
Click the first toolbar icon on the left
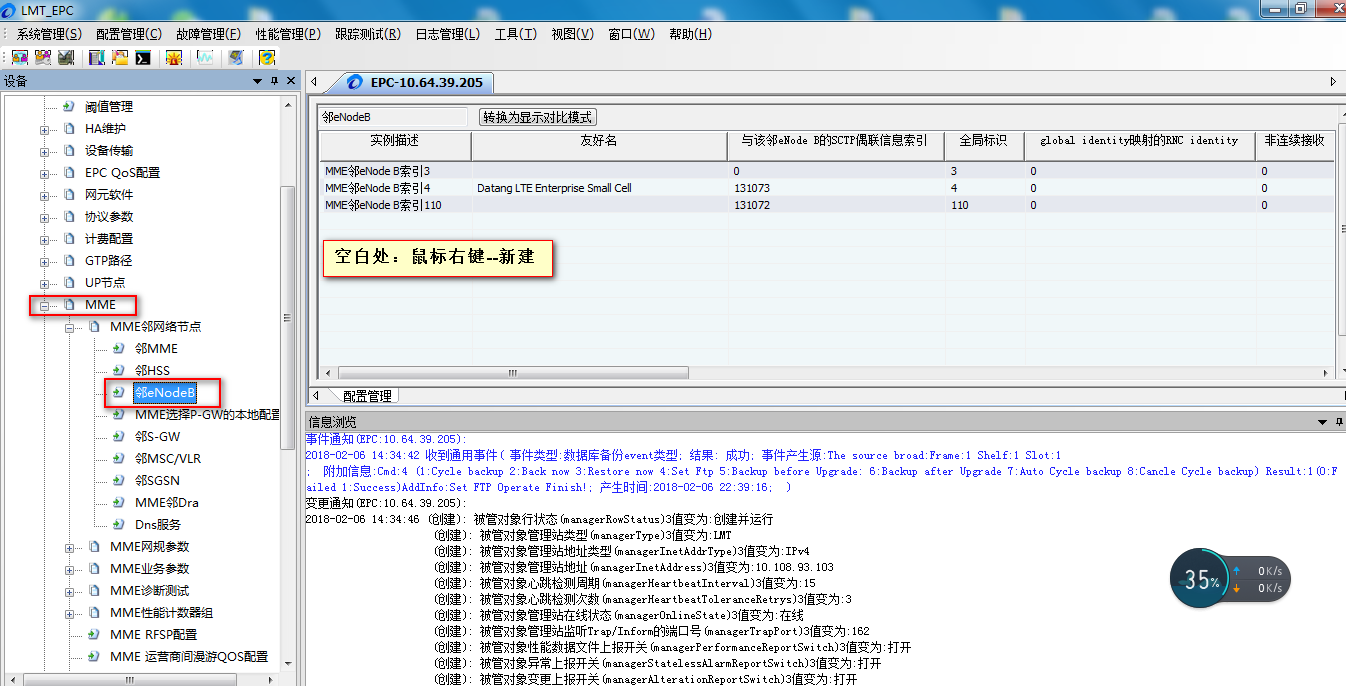[x=19, y=58]
